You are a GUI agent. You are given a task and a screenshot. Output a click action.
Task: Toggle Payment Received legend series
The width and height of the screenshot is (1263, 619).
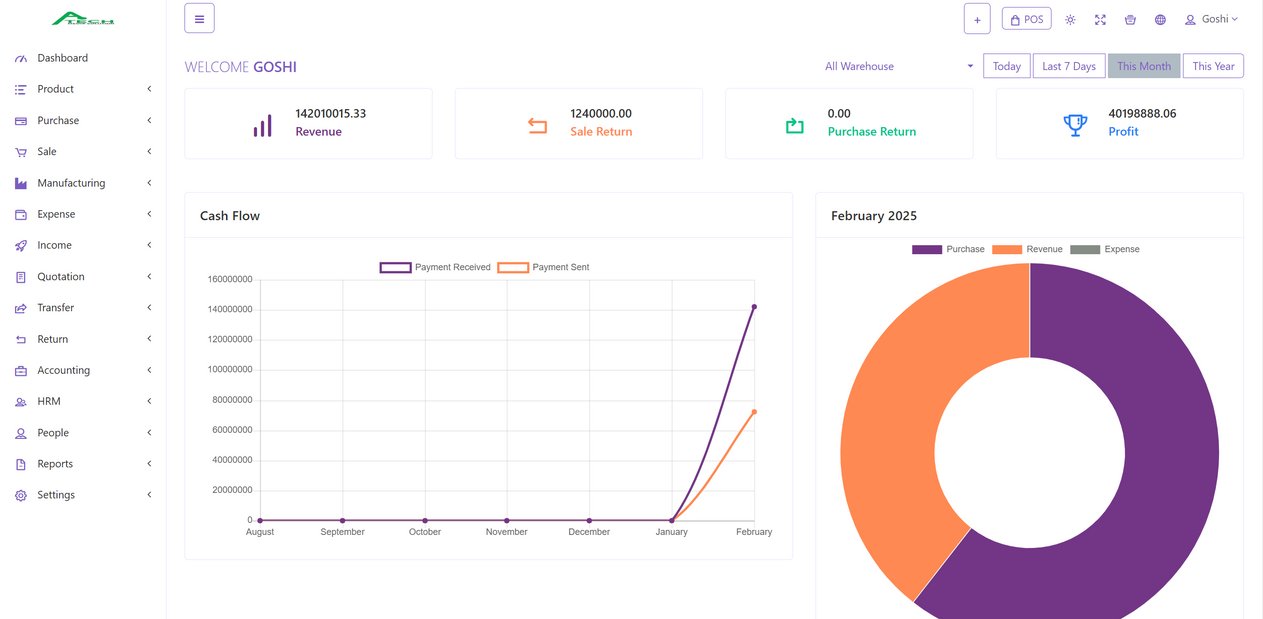(435, 267)
